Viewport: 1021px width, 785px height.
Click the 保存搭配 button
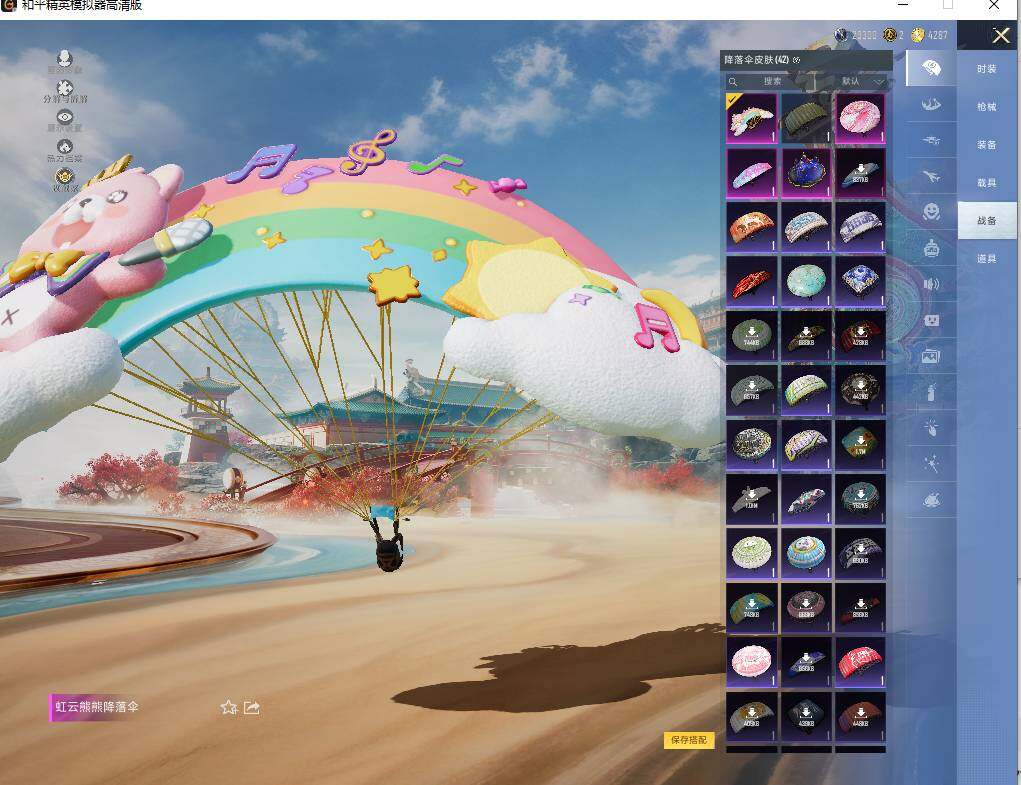pos(689,740)
